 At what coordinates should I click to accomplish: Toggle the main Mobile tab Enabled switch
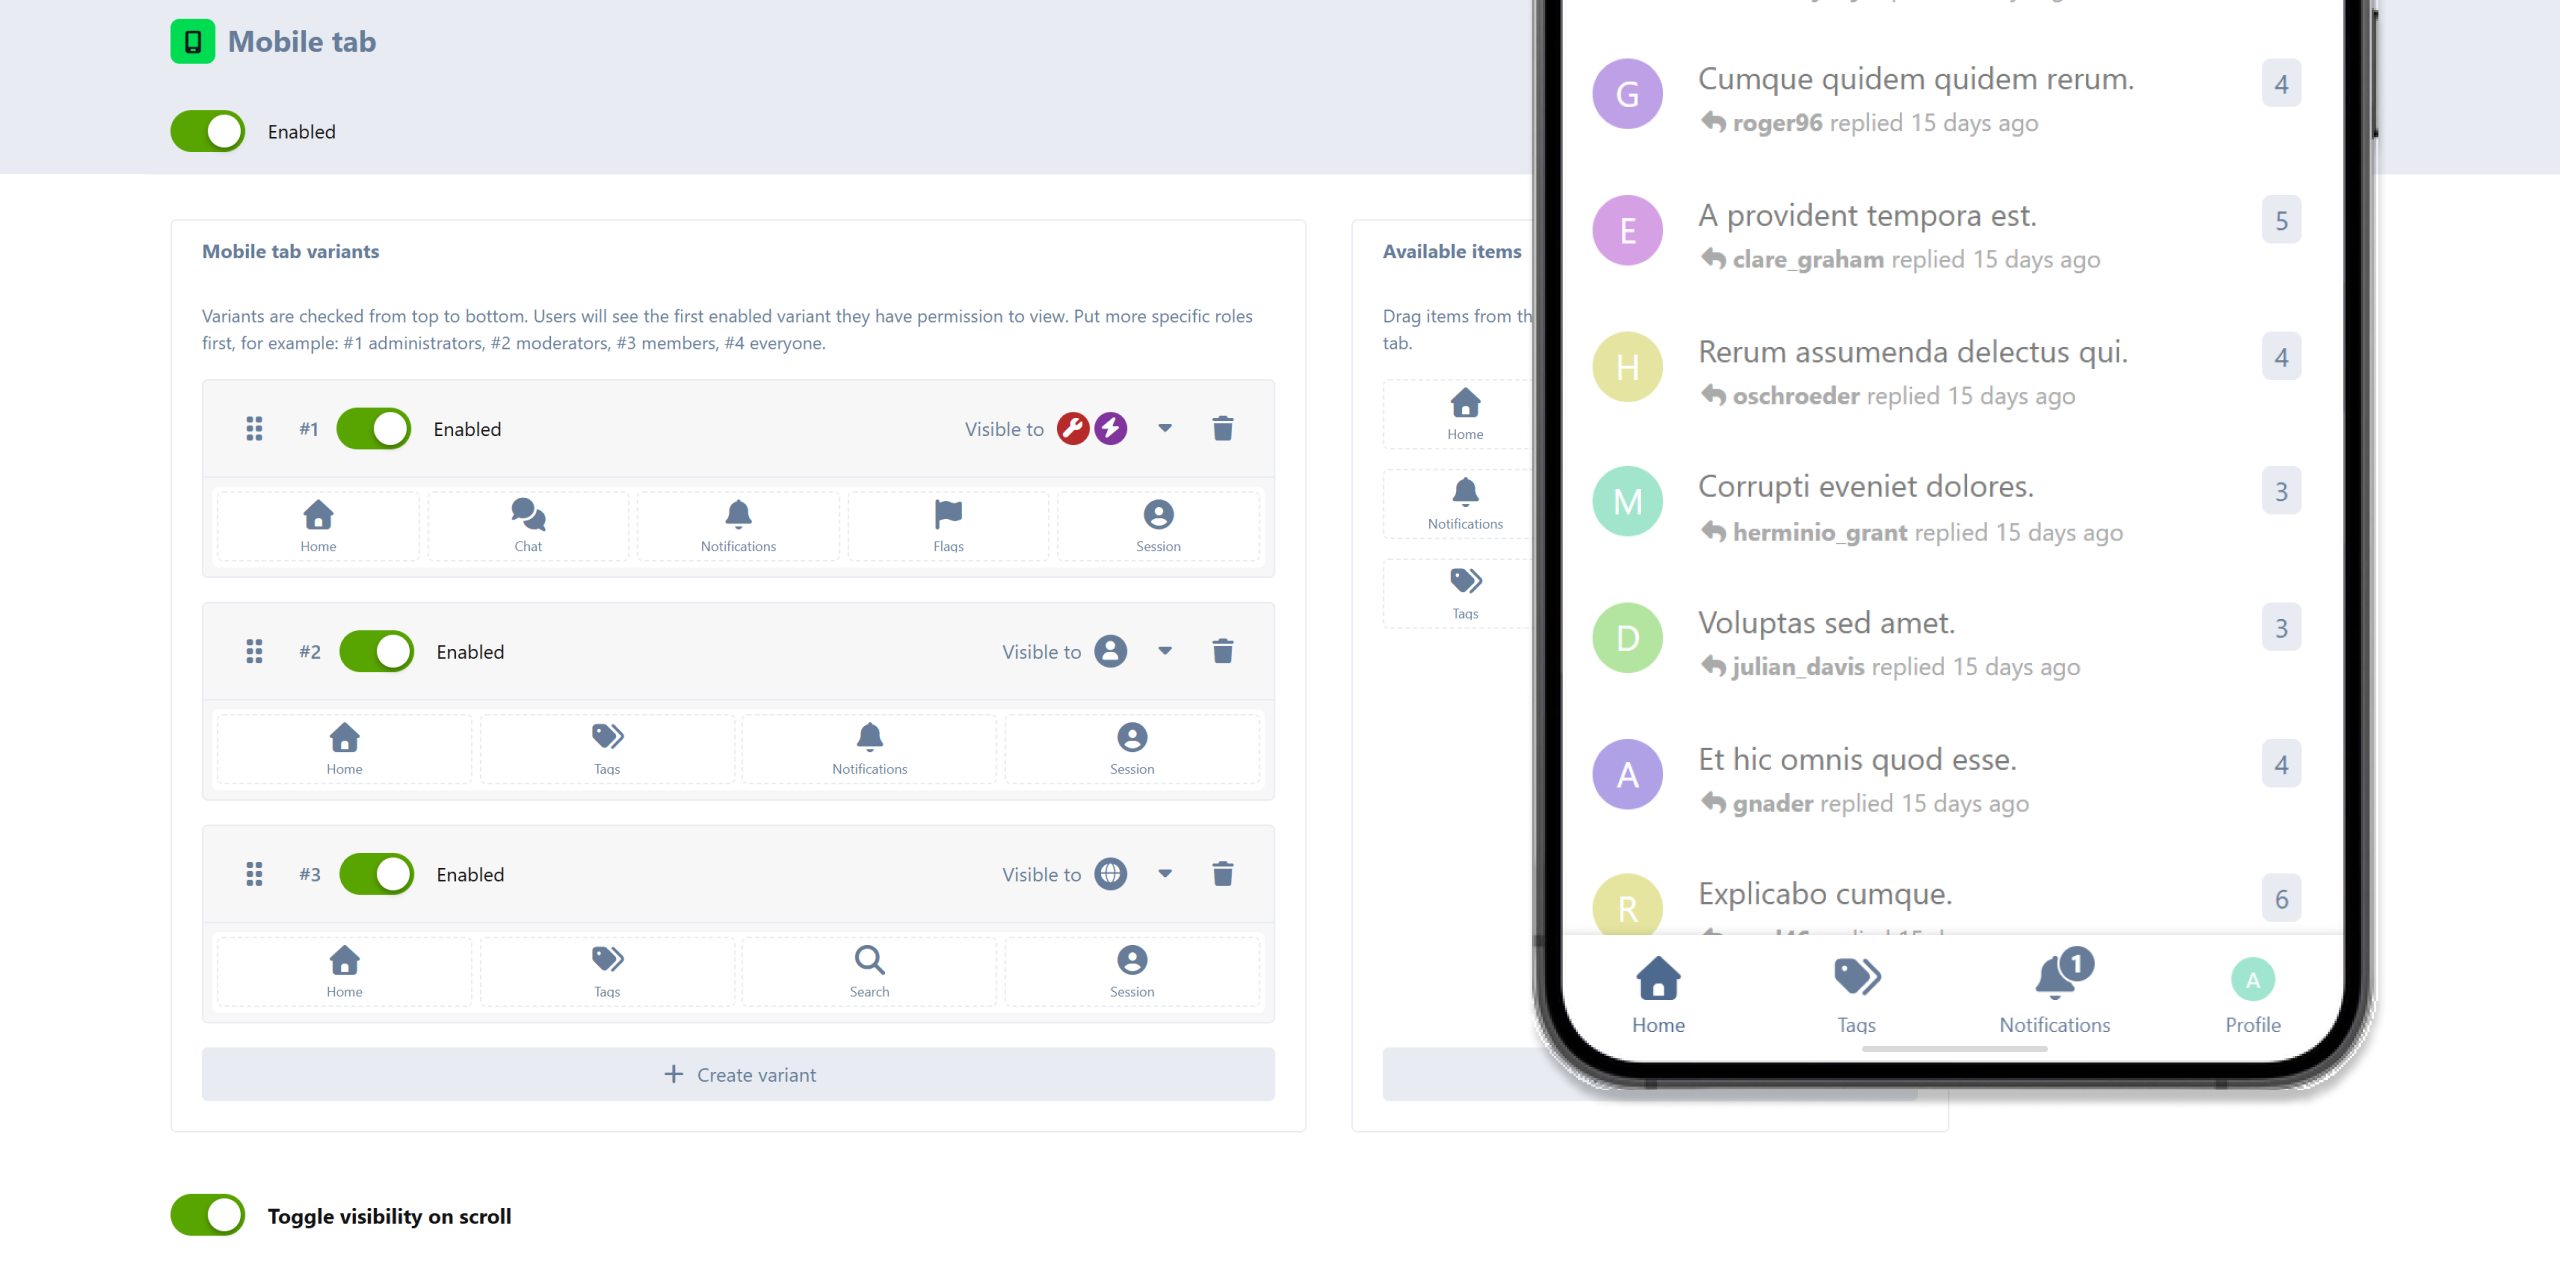point(208,132)
